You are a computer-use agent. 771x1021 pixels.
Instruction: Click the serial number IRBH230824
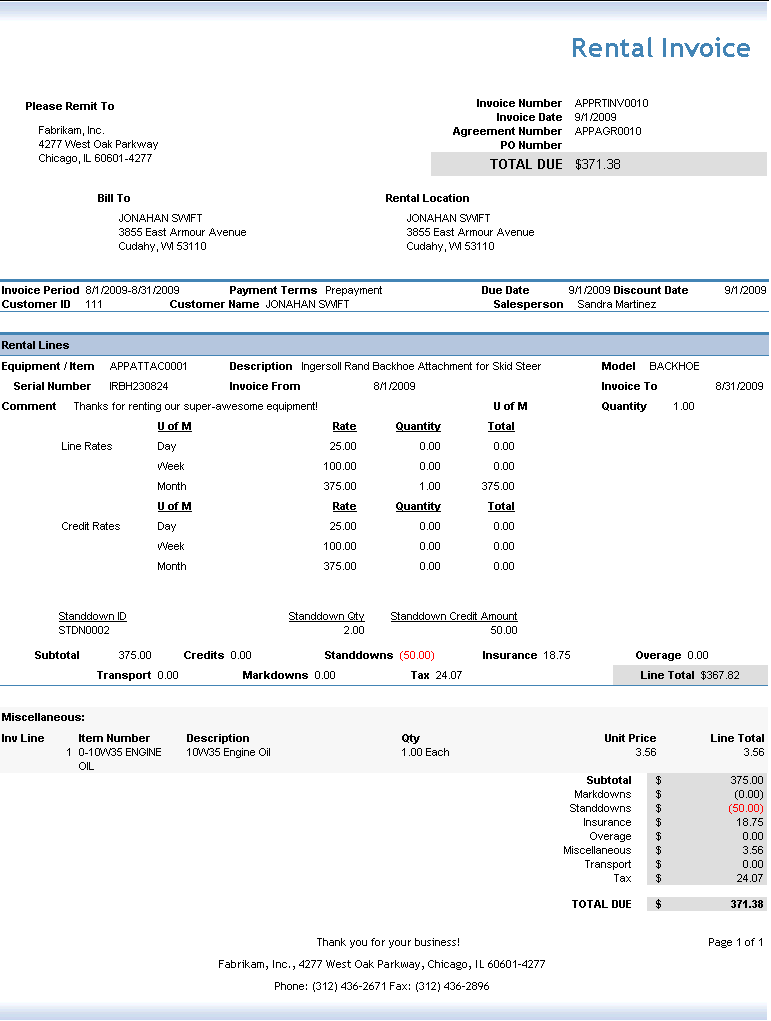(139, 386)
